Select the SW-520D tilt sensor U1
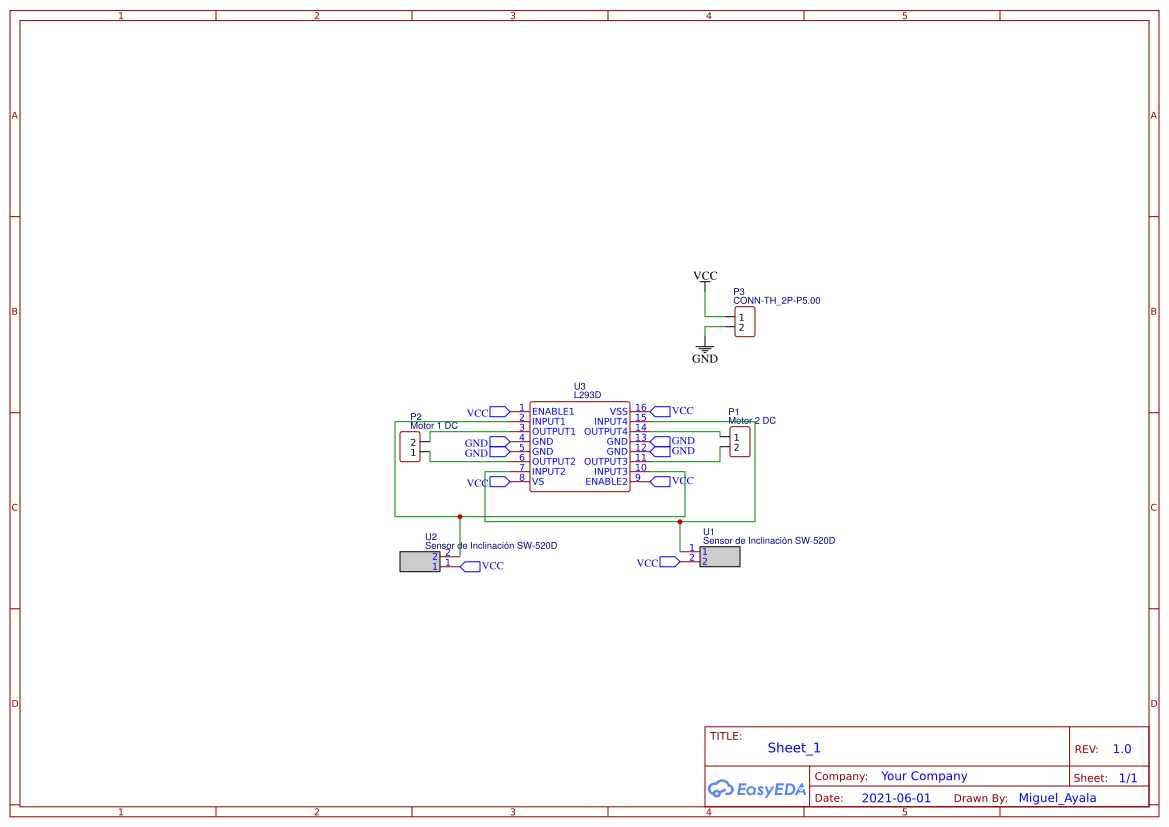 722,556
